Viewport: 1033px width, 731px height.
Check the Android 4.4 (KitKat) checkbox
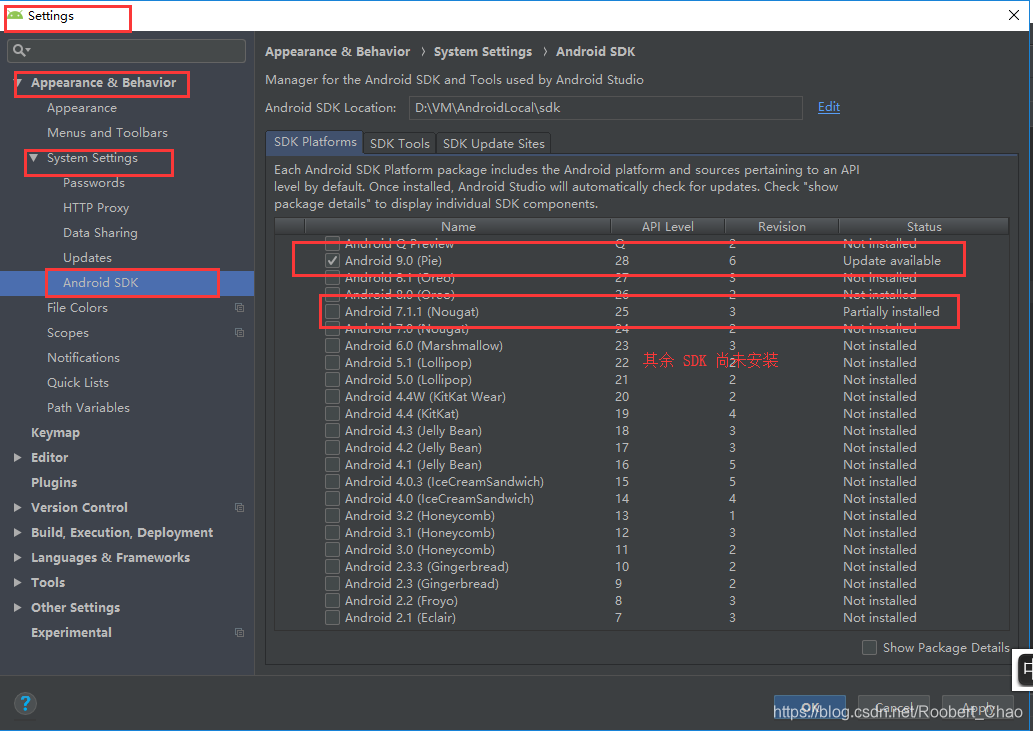(x=333, y=414)
